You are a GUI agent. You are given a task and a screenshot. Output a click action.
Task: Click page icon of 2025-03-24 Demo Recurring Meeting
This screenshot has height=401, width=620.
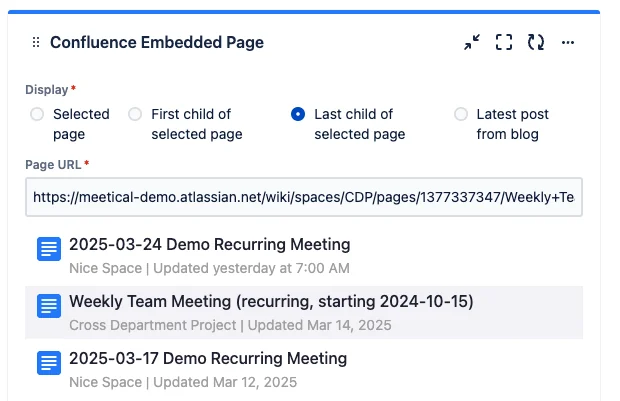click(x=49, y=249)
